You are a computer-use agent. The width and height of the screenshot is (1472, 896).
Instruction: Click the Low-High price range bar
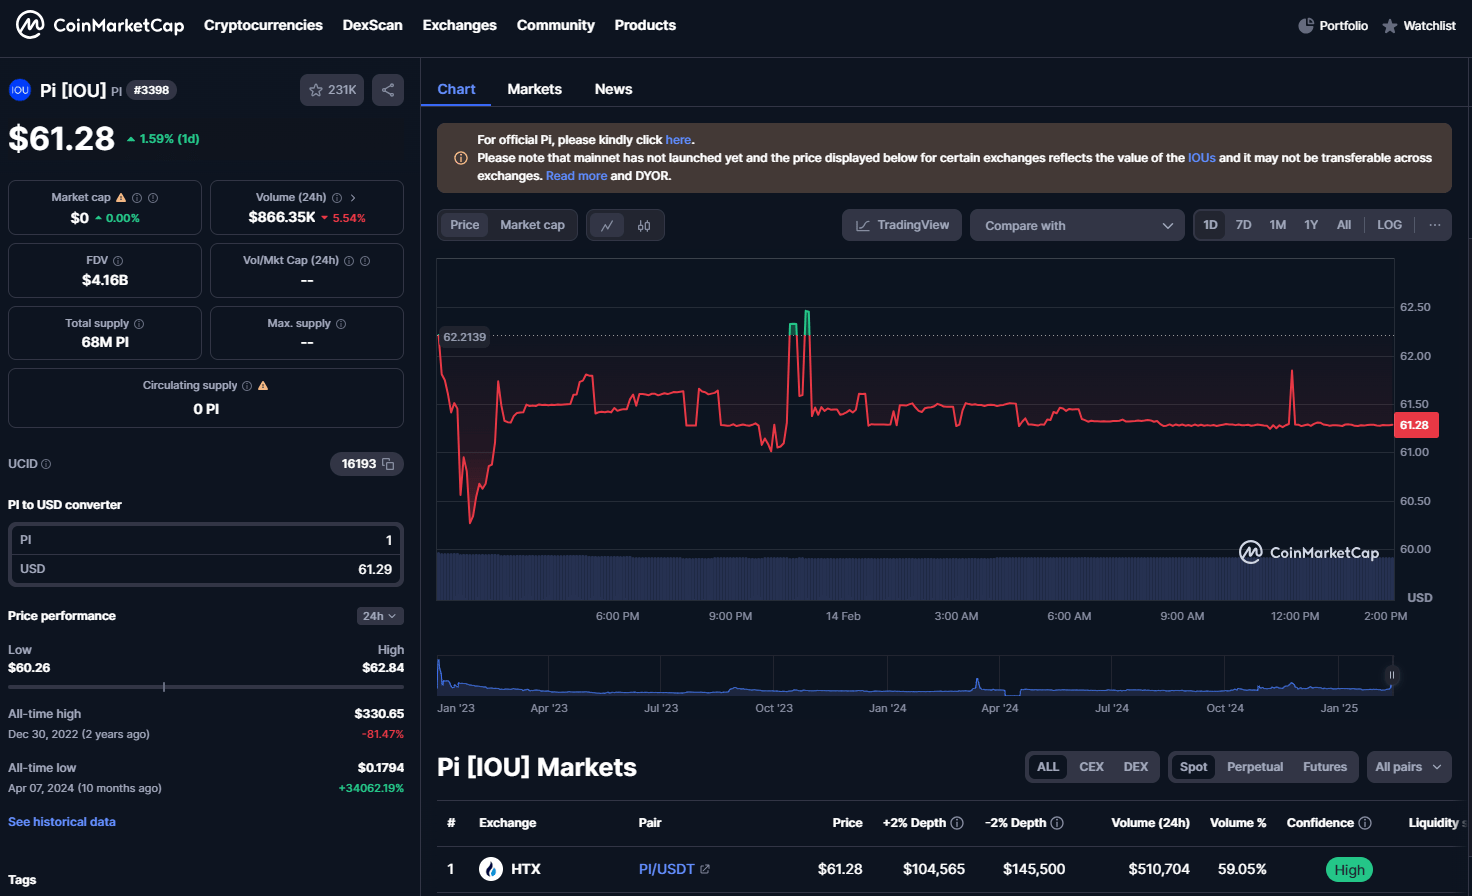(206, 687)
